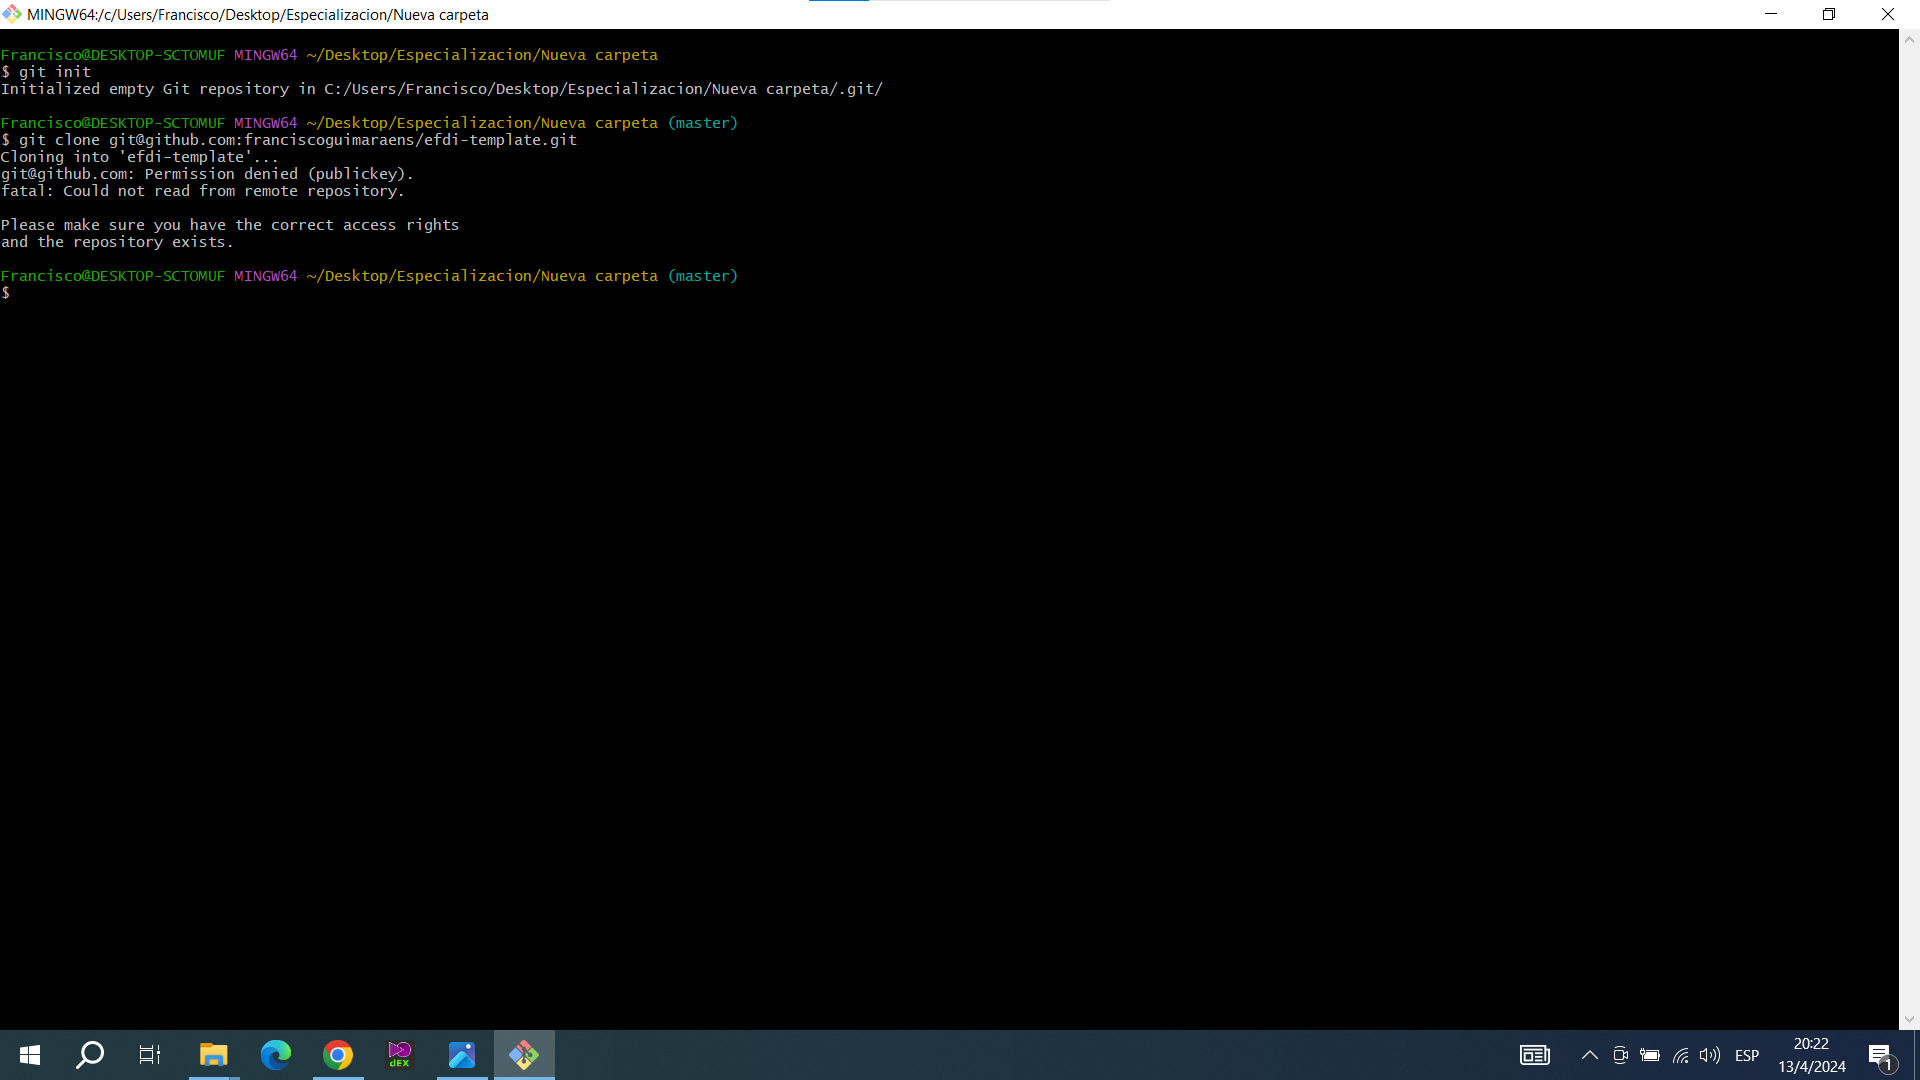The width and height of the screenshot is (1920, 1080).
Task: Click the Git Bash icon in title bar
Action: (12, 14)
